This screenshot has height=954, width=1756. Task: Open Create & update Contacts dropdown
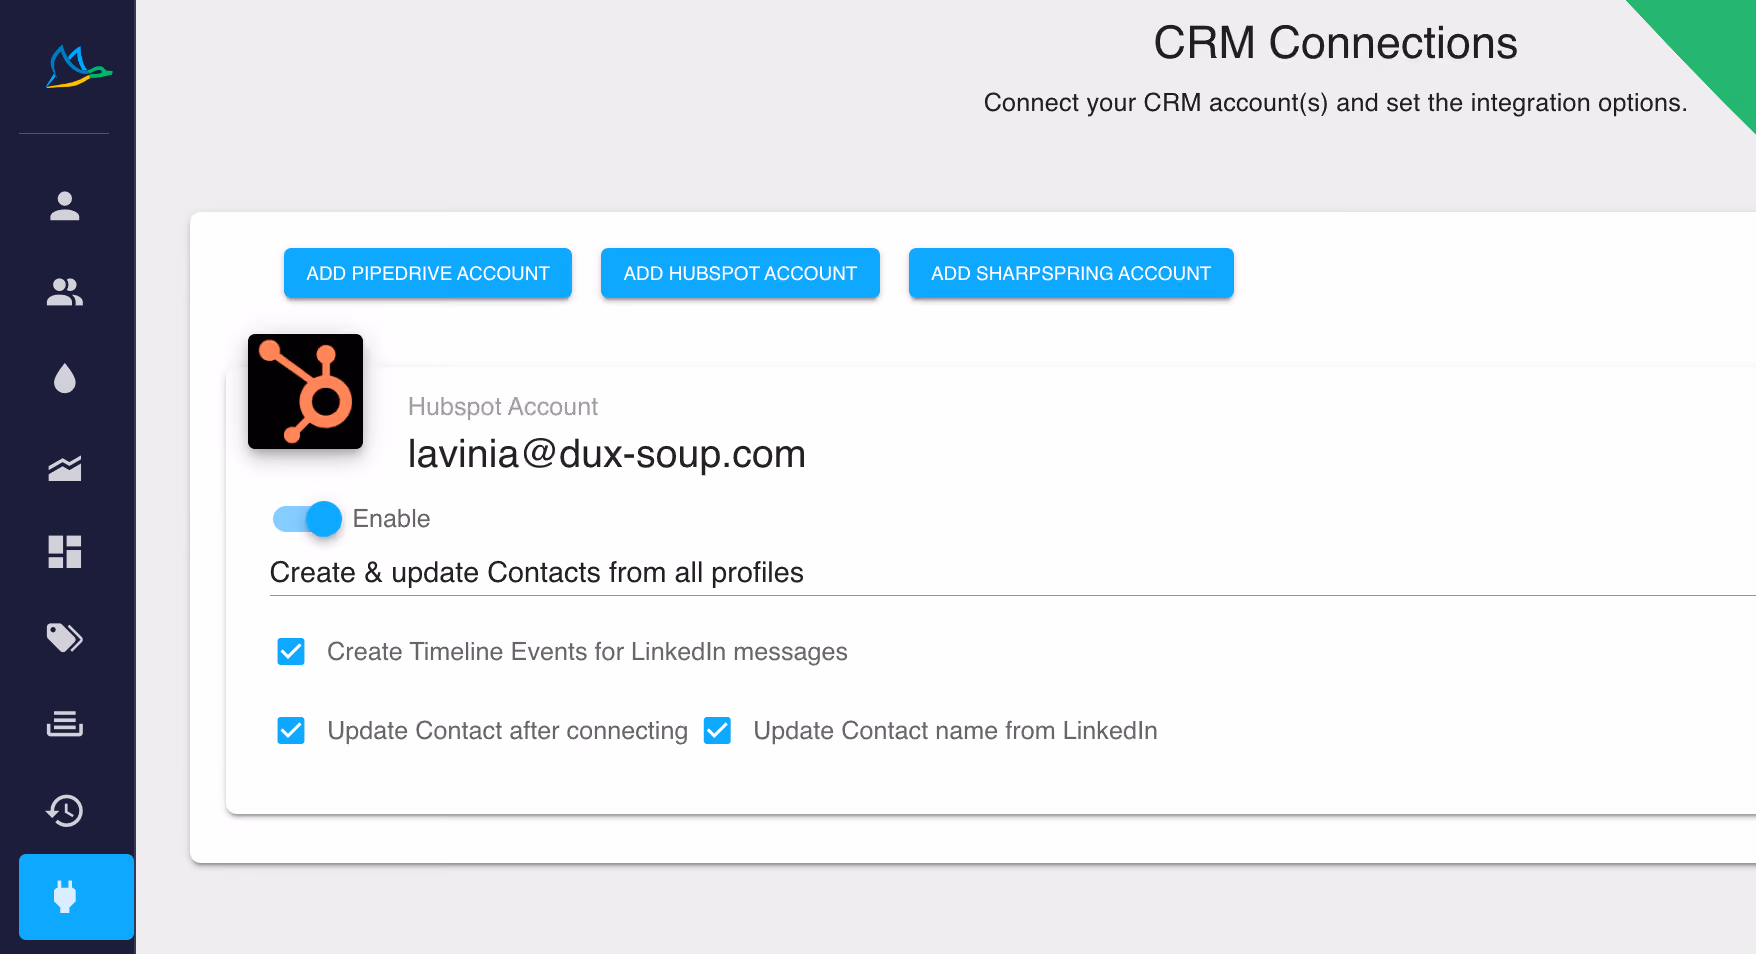click(x=1012, y=573)
